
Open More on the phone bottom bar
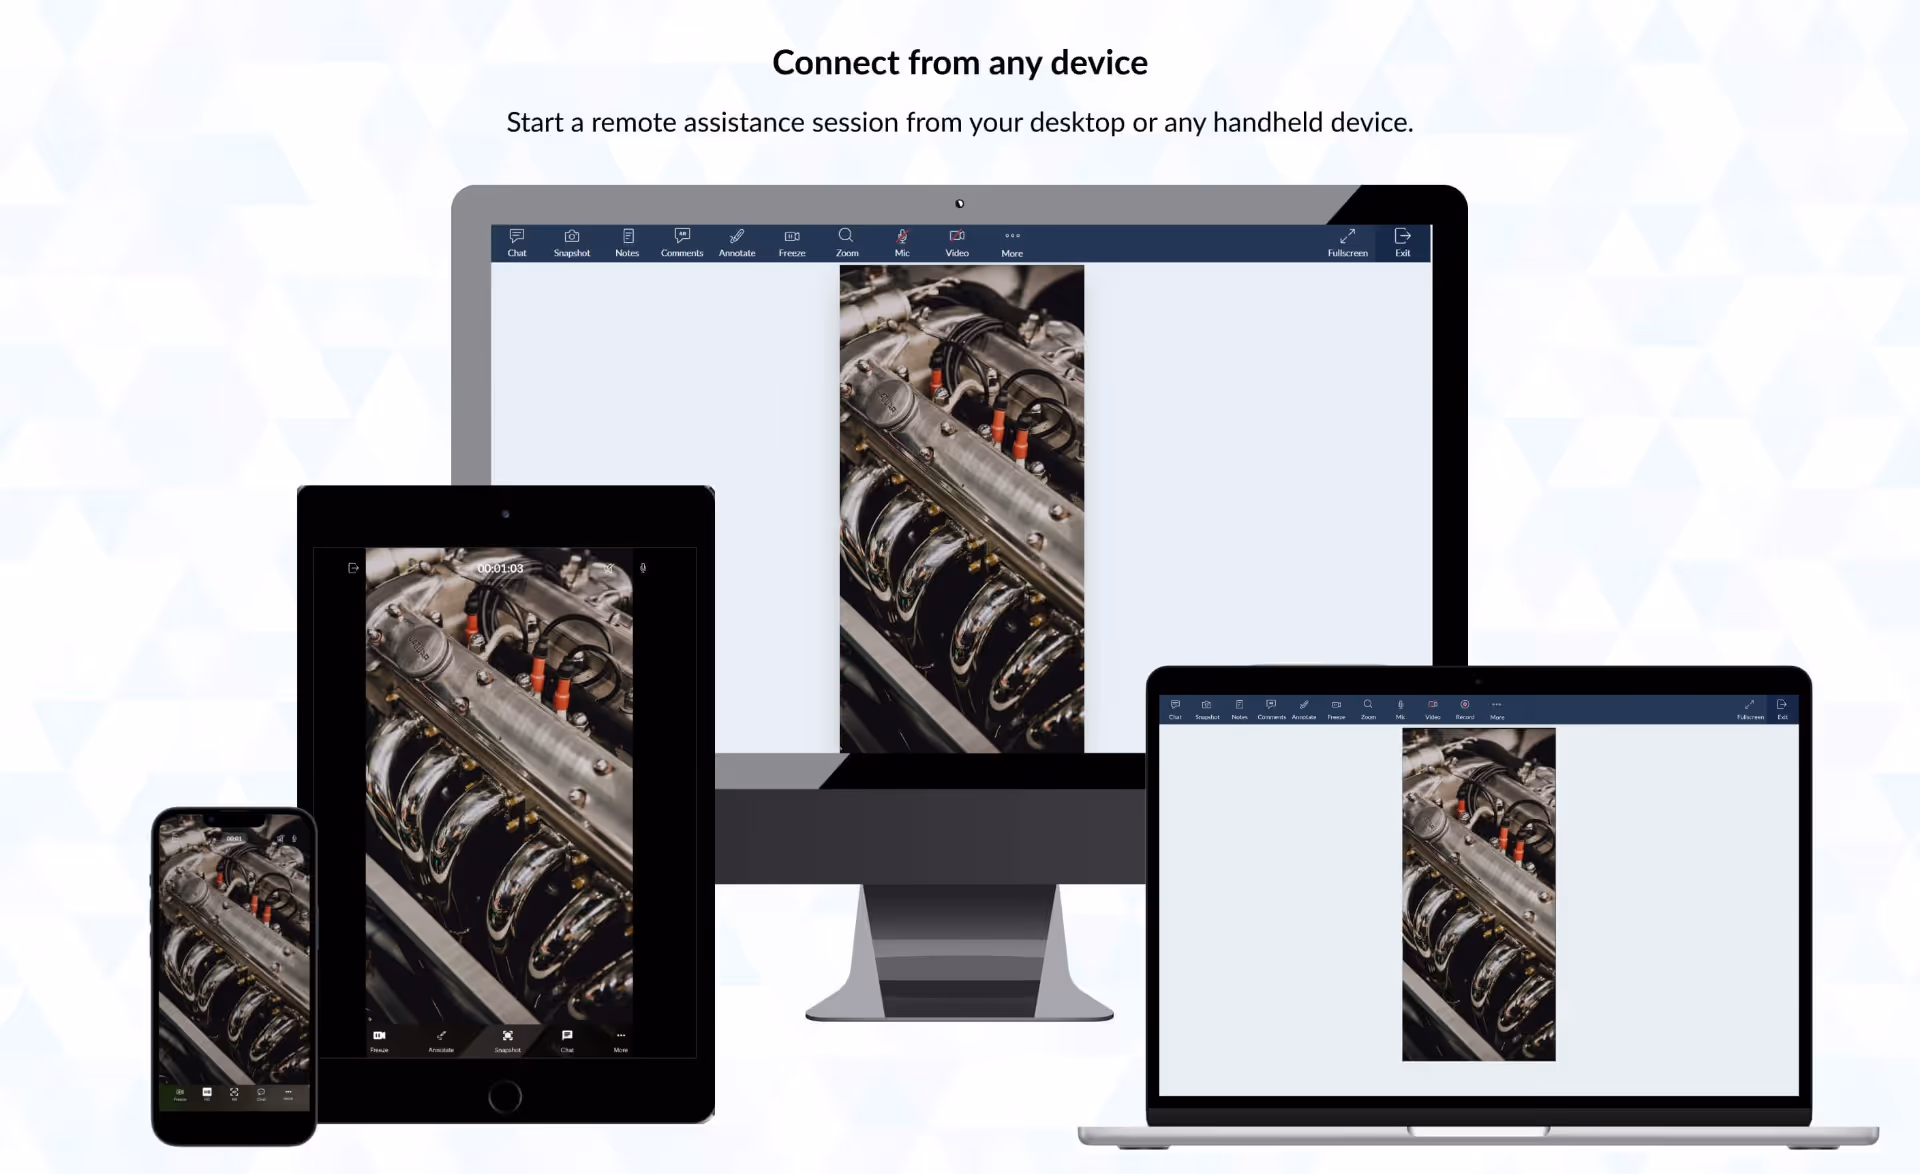288,1094
